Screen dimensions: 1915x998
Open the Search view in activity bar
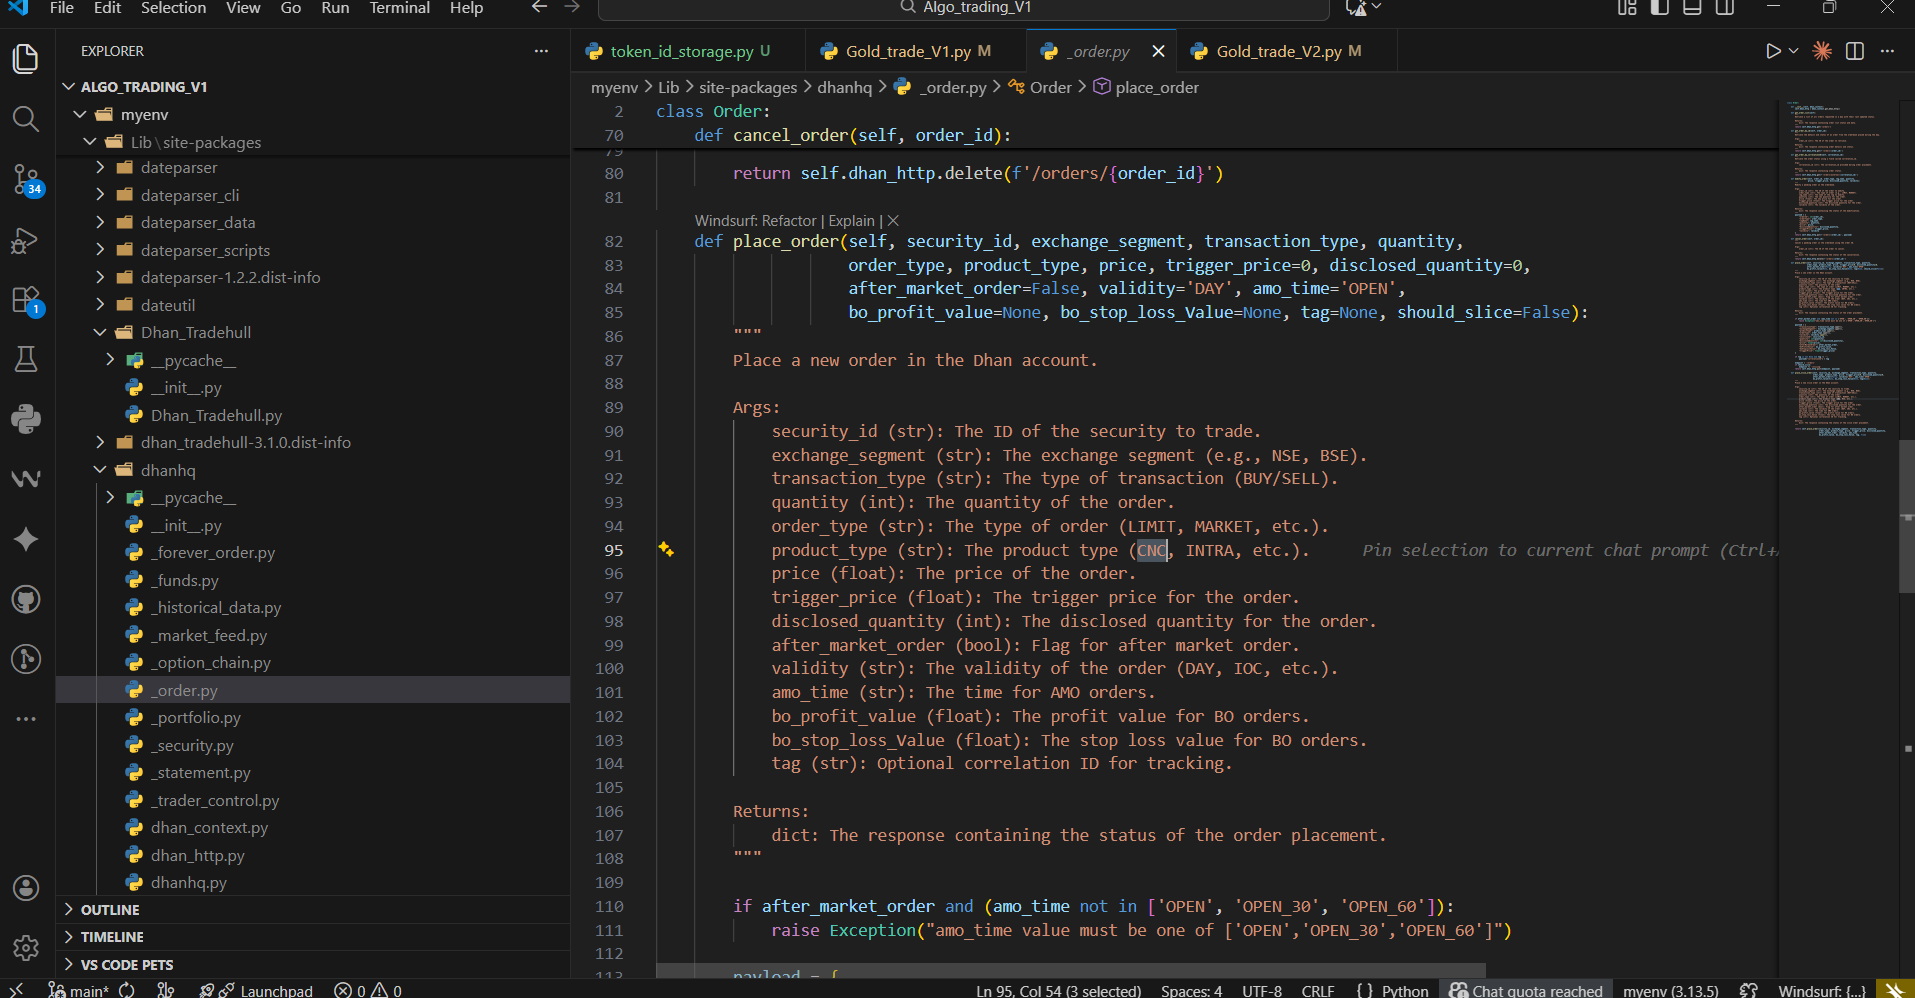point(26,120)
